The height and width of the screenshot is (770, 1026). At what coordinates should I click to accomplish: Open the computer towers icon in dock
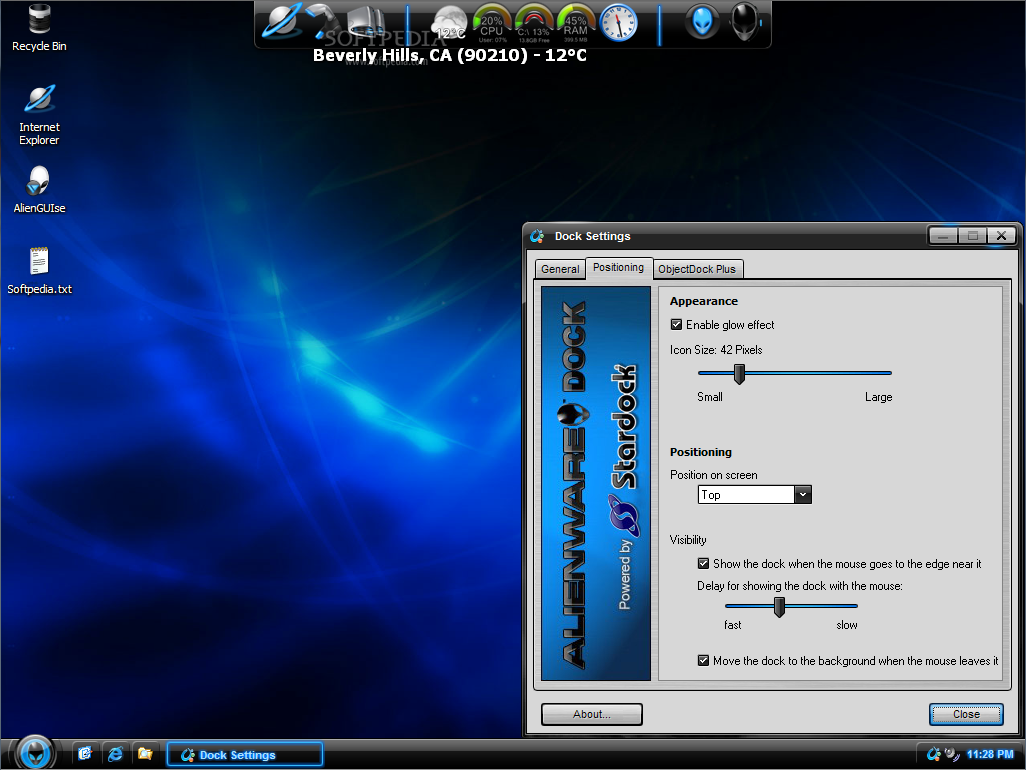click(x=365, y=22)
